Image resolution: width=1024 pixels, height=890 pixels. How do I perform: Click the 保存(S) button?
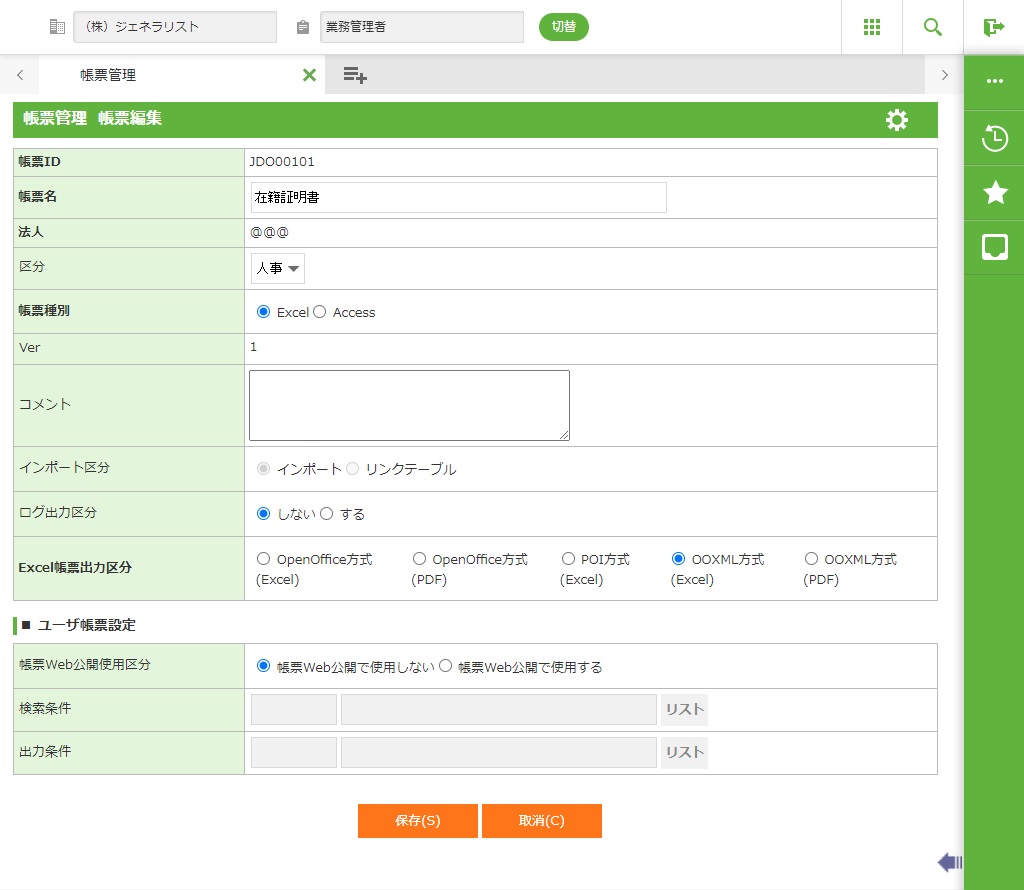pyautogui.click(x=417, y=821)
